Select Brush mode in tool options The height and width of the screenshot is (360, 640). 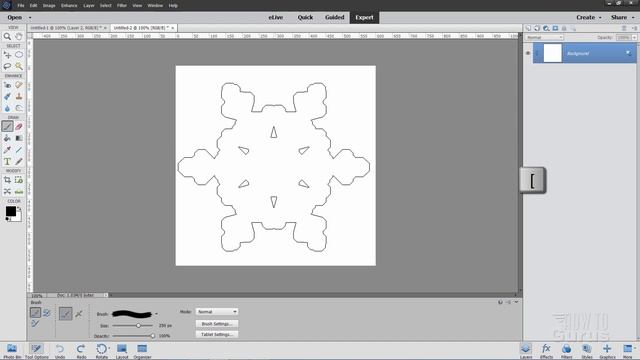click(36, 313)
